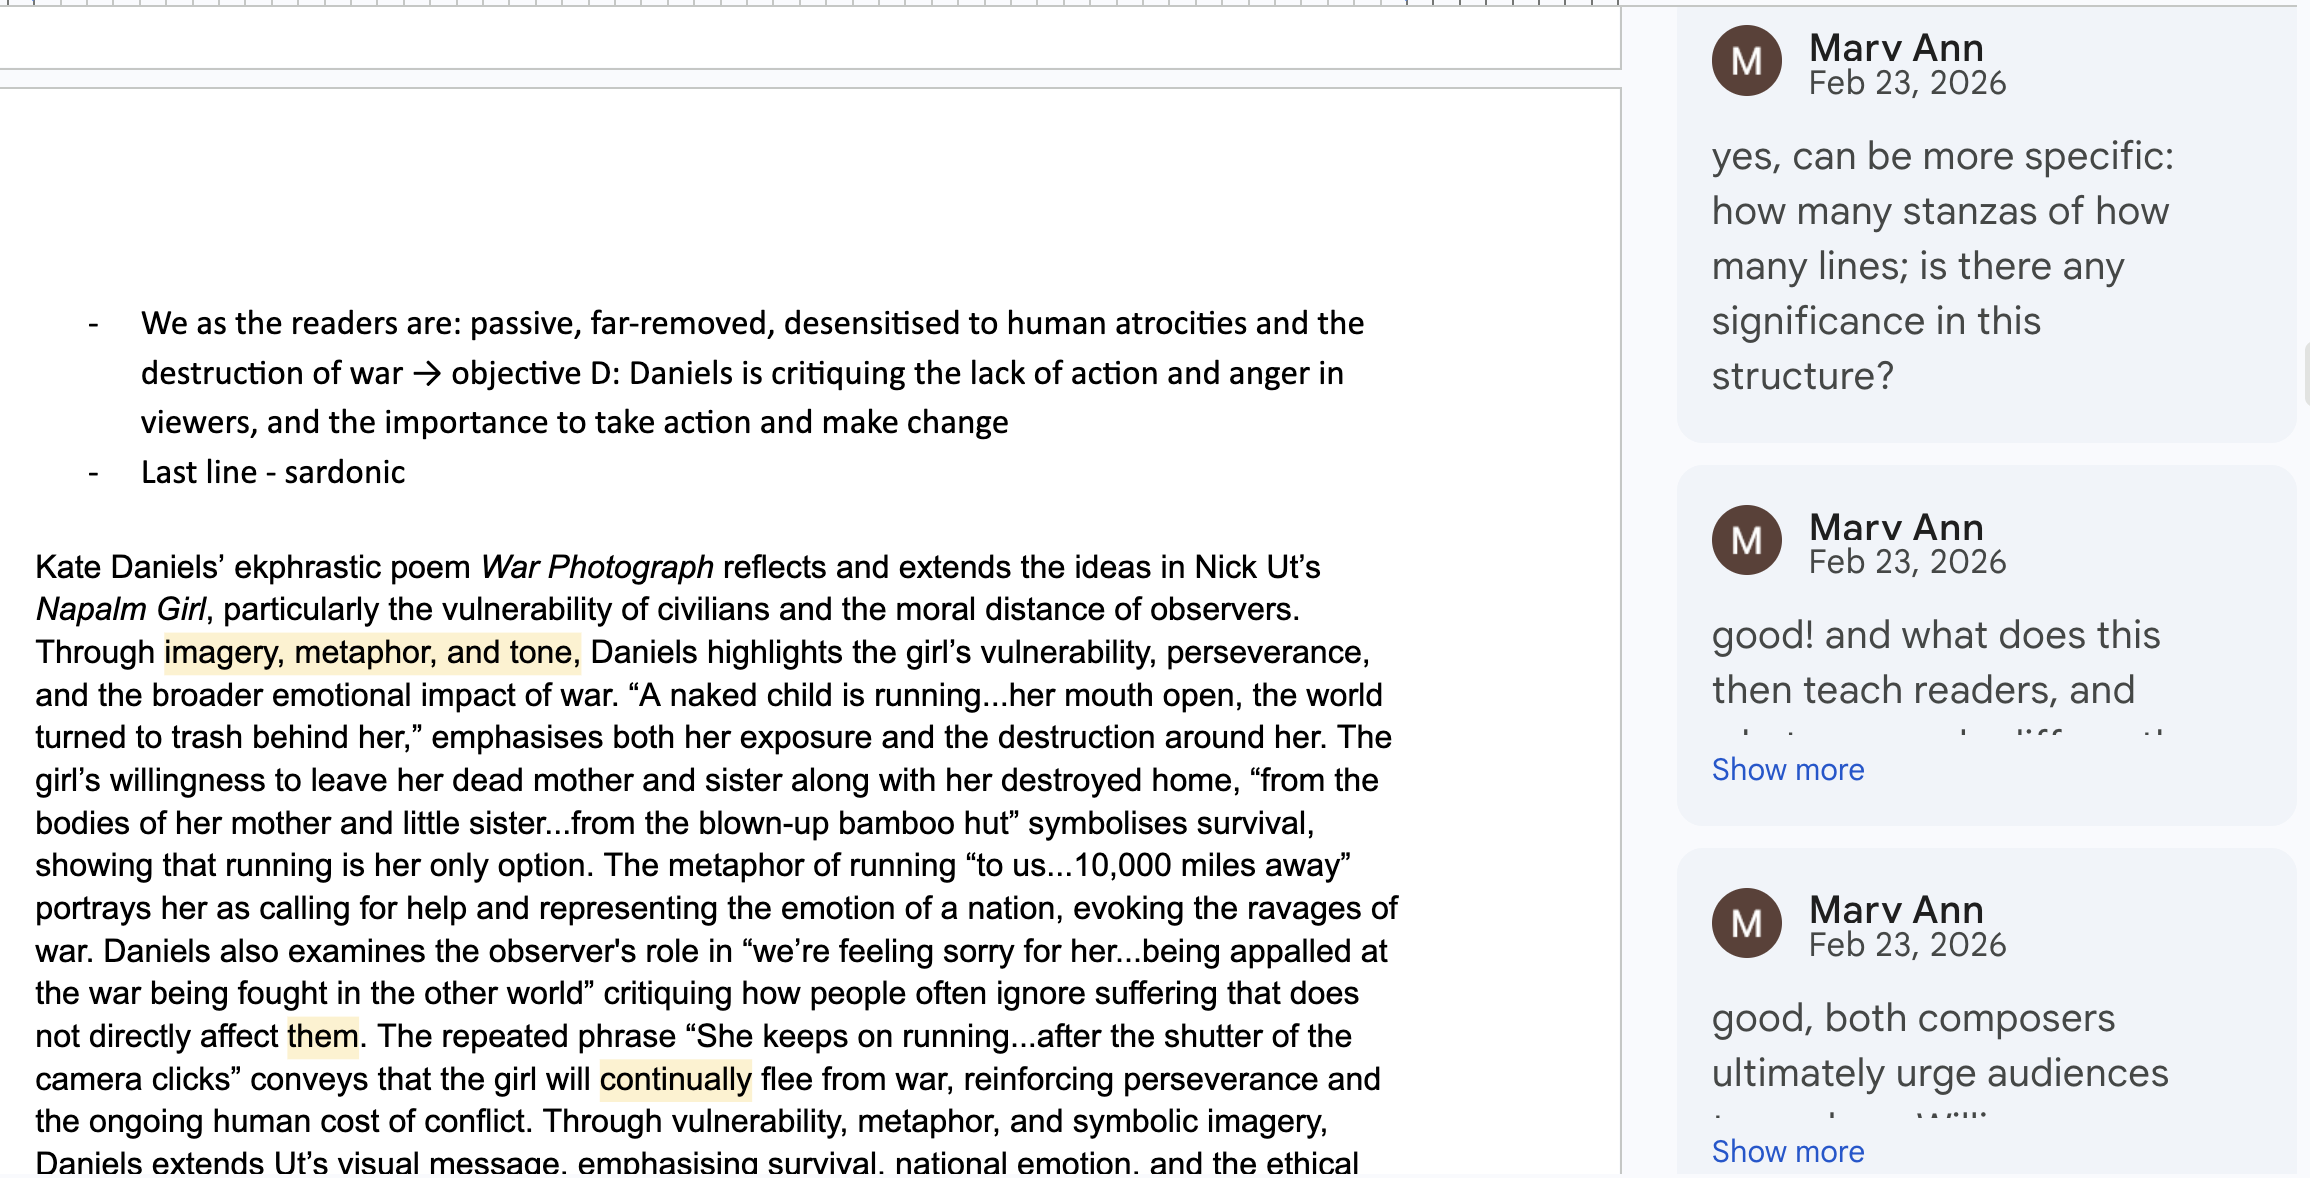Place cursor in the bullet "Last line - sardonic"

pos(273,472)
